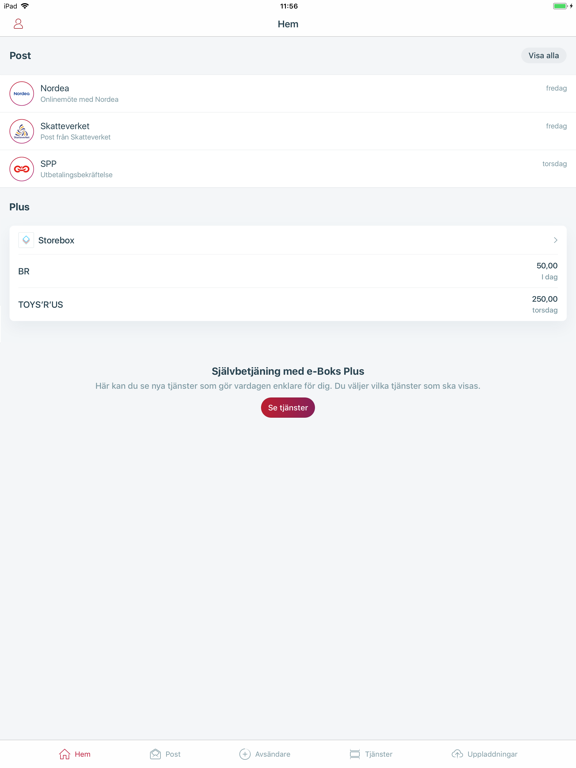Open the Onlinemöte med Nordea message
576x768 pixels.
point(288,94)
